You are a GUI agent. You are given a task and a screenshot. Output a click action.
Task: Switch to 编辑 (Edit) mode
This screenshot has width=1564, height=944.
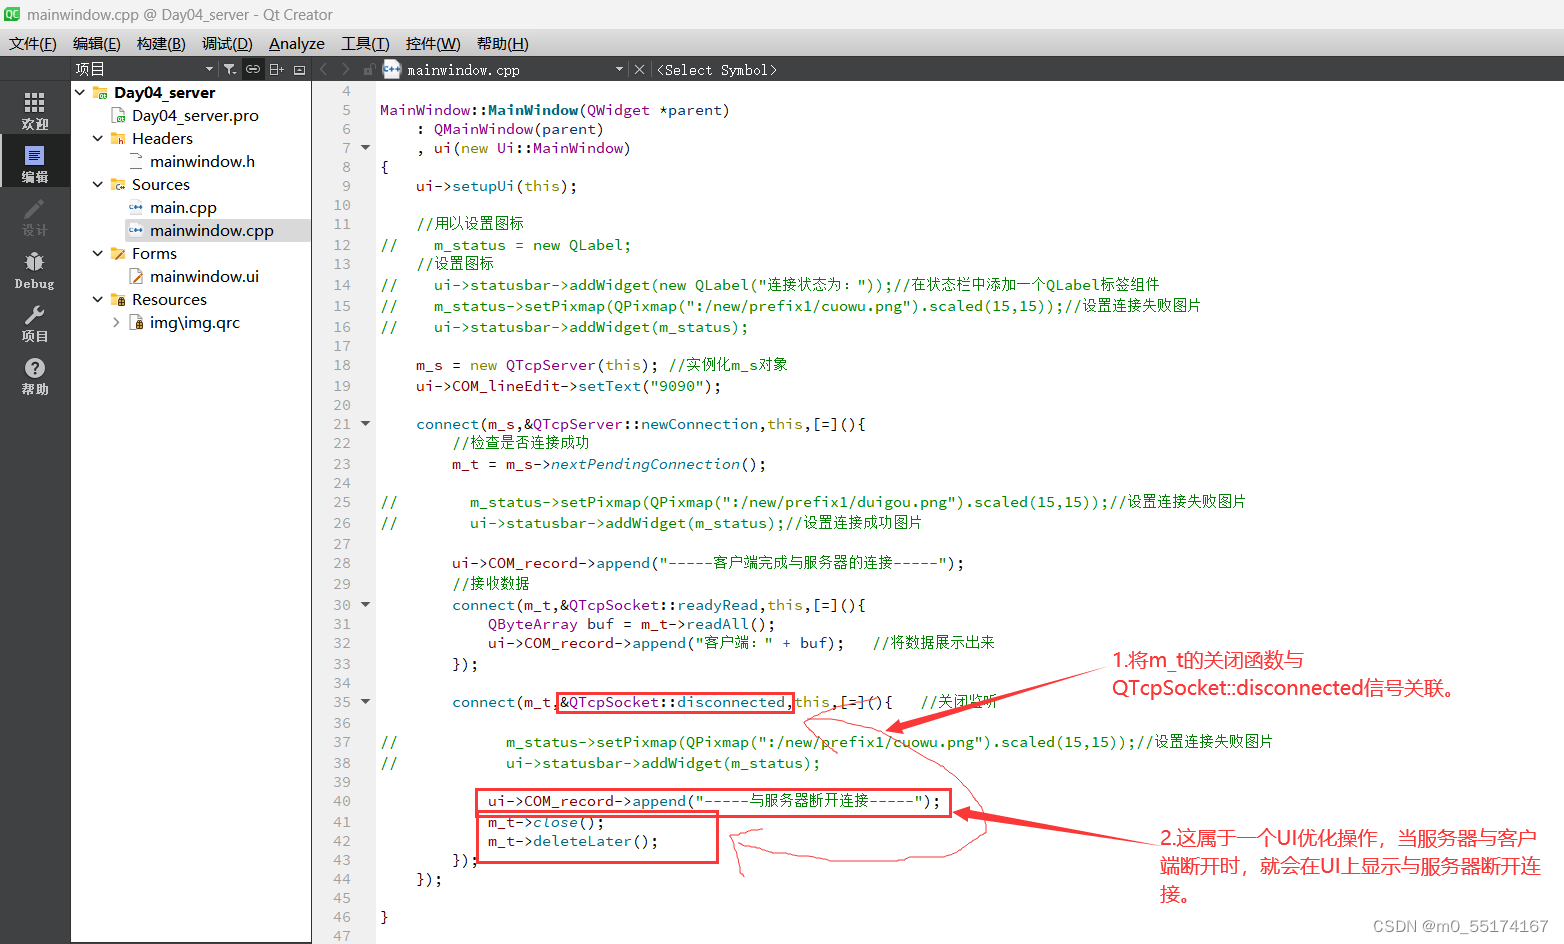[35, 163]
